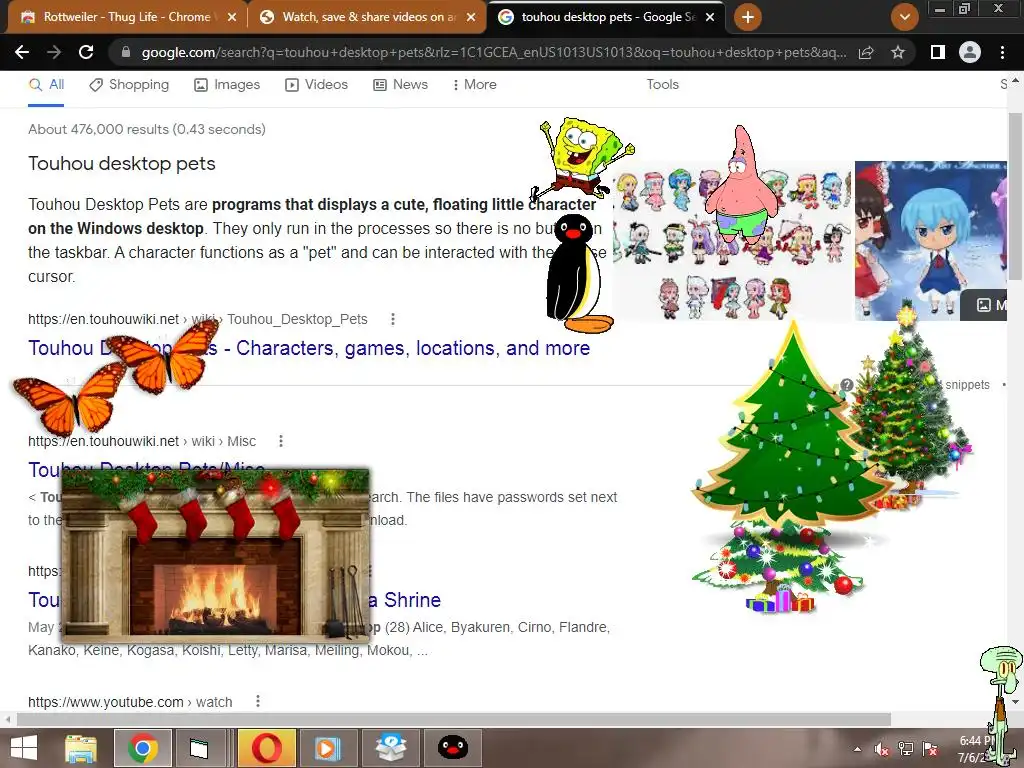Screen dimensions: 1024x768
Task: Open a new tab with the plus button
Action: pos(748,17)
